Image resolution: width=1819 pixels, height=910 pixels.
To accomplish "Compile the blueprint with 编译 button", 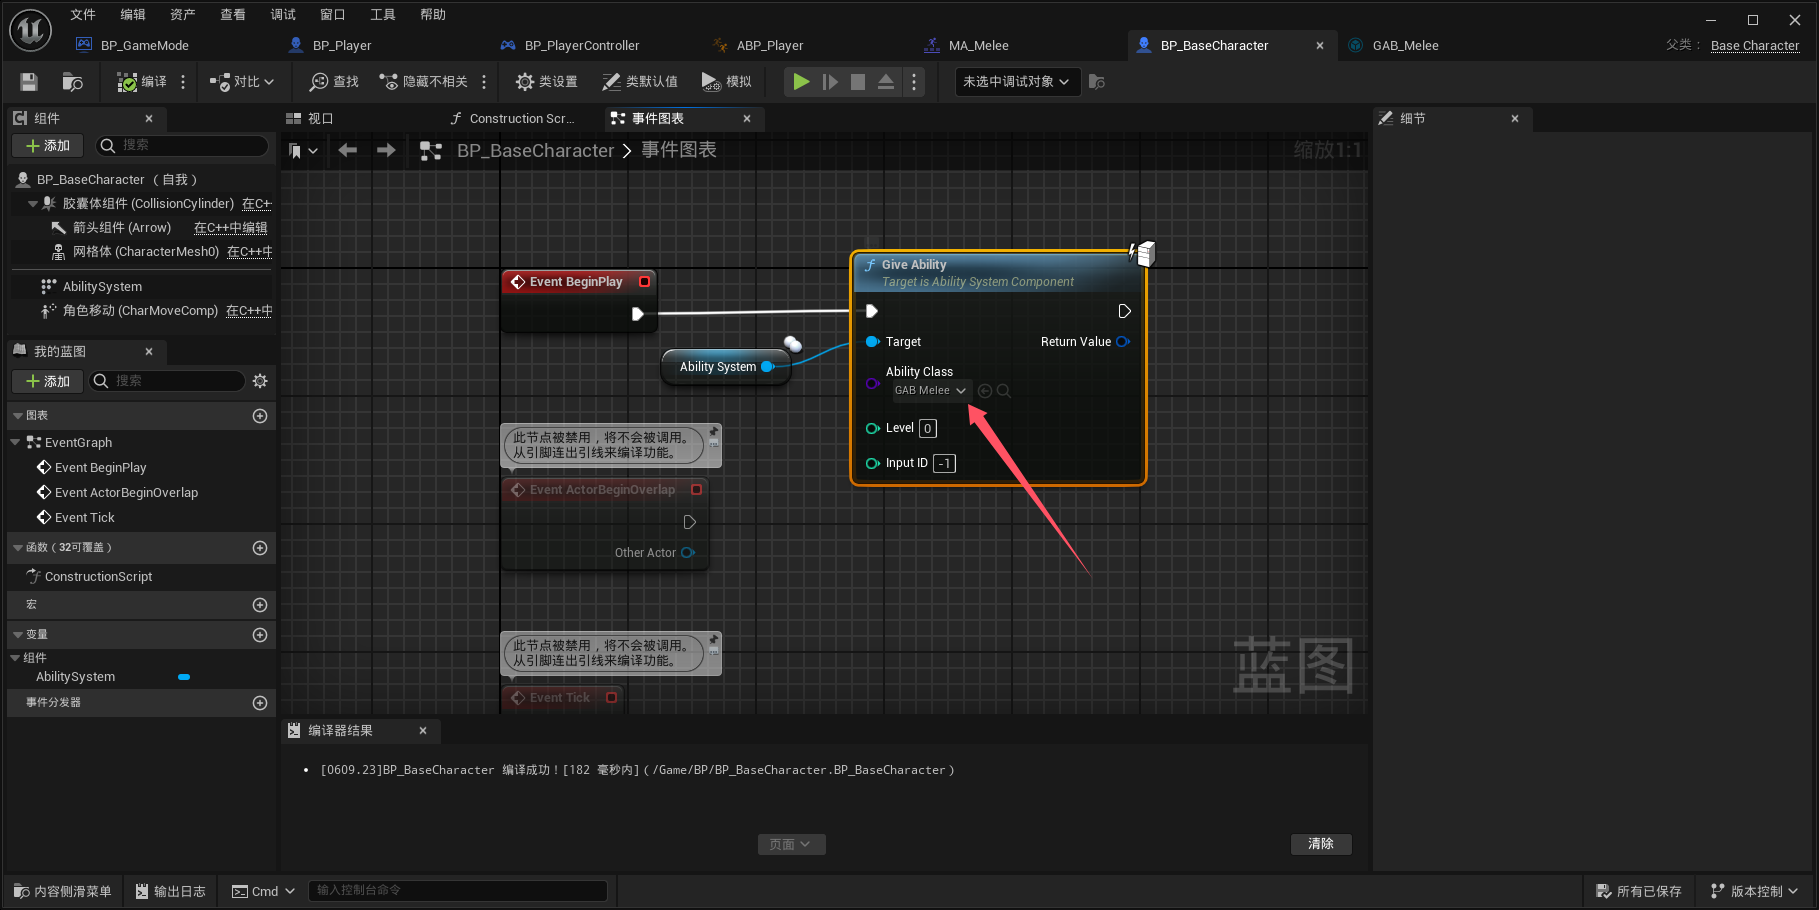I will [142, 82].
